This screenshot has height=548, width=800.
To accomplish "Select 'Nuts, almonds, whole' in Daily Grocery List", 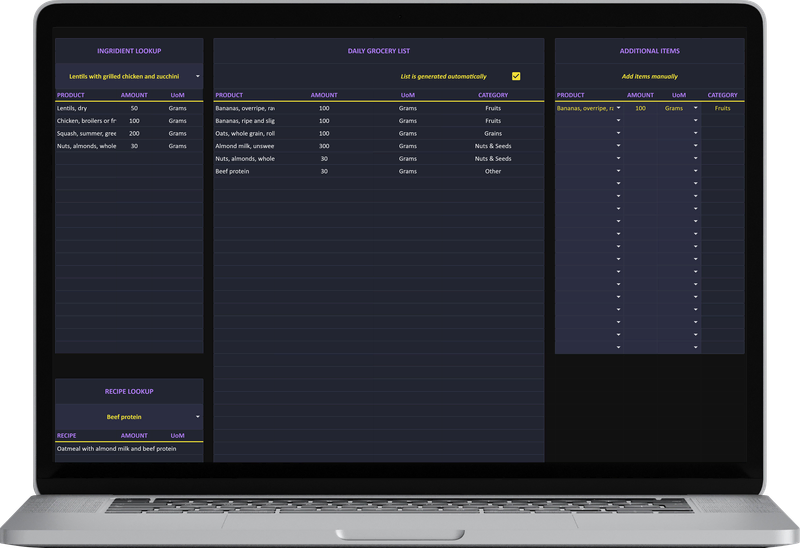I will pyautogui.click(x=245, y=159).
